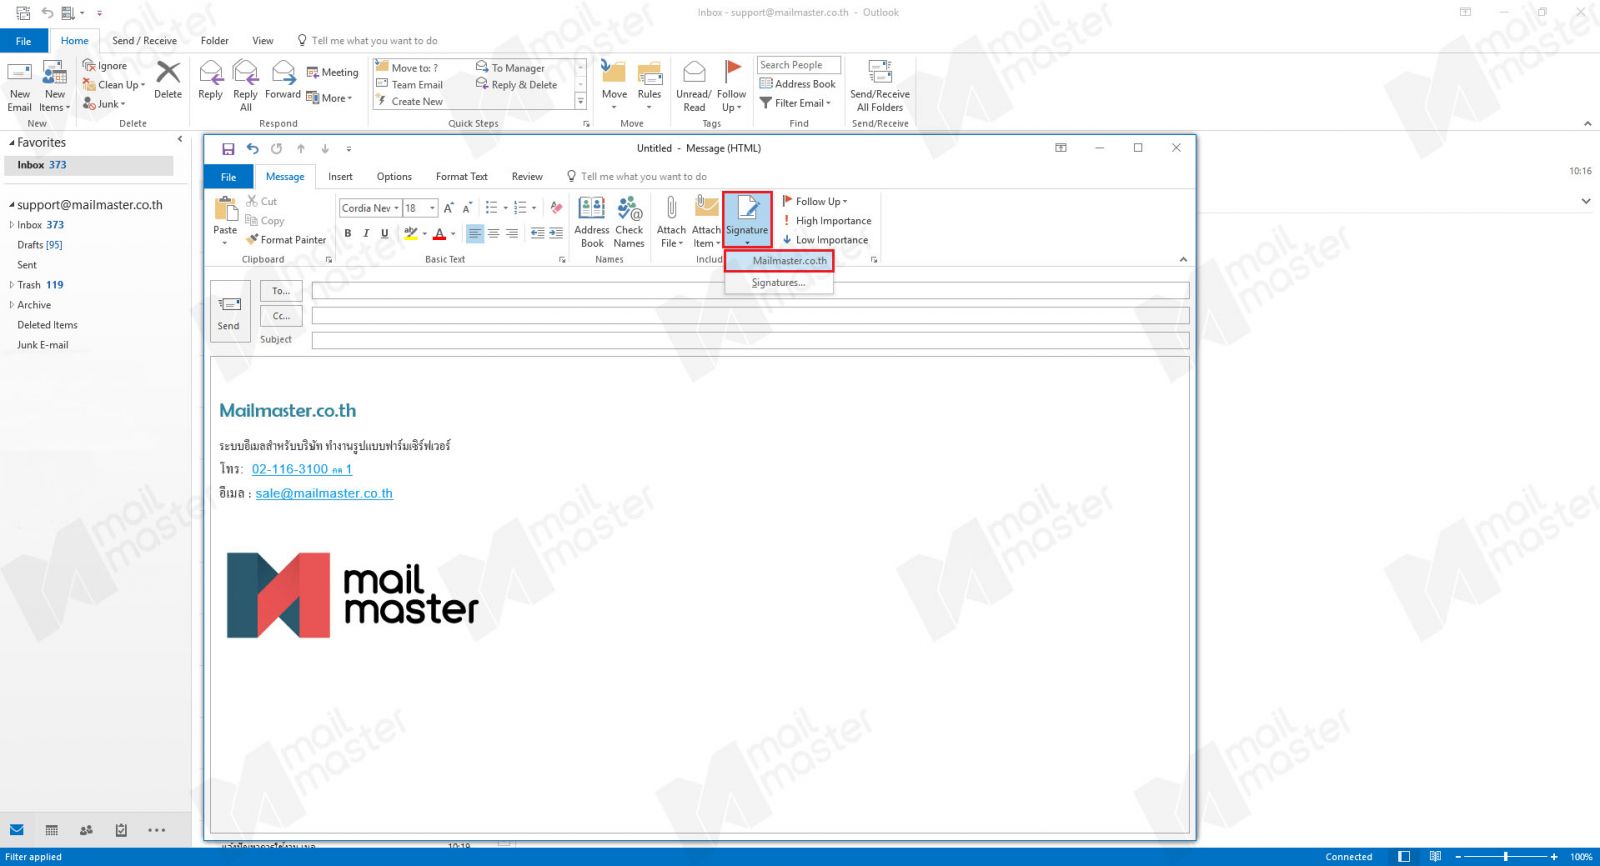
Task: Open Send / Receive tab in main window
Action: click(144, 41)
